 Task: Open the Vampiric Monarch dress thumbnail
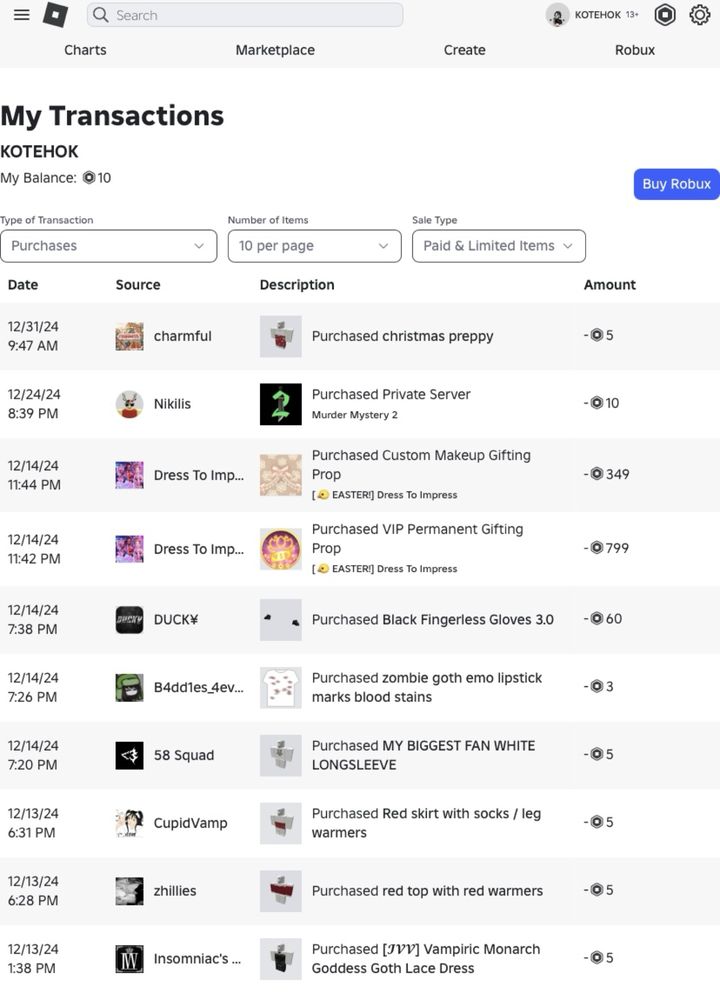(x=281, y=959)
